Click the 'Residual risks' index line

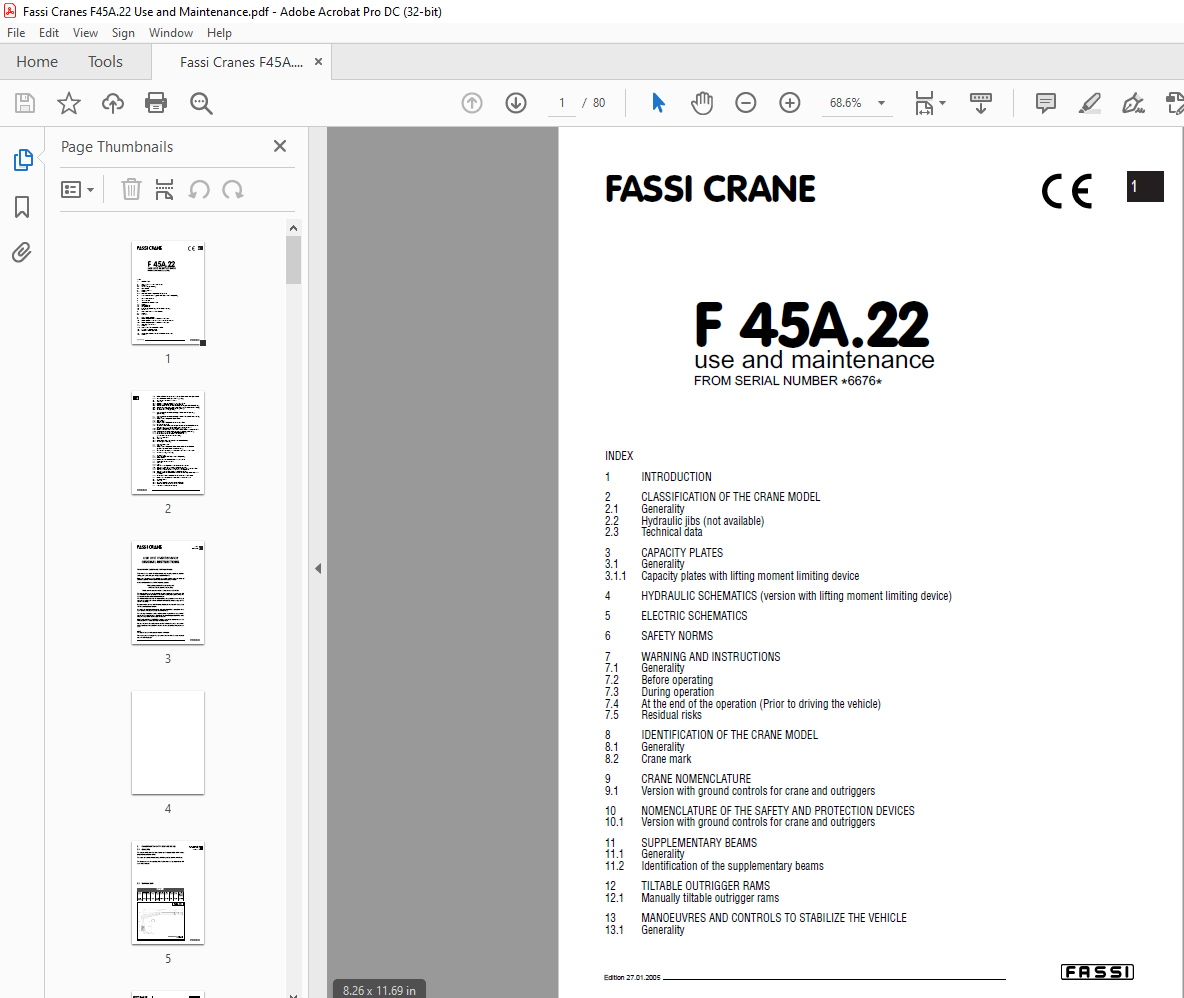click(671, 715)
